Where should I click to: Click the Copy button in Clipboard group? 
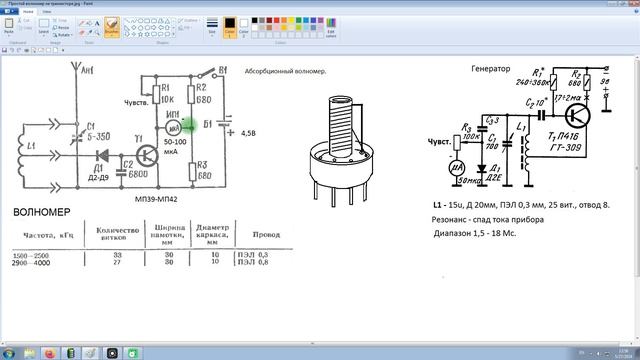pyautogui.click(x=24, y=28)
